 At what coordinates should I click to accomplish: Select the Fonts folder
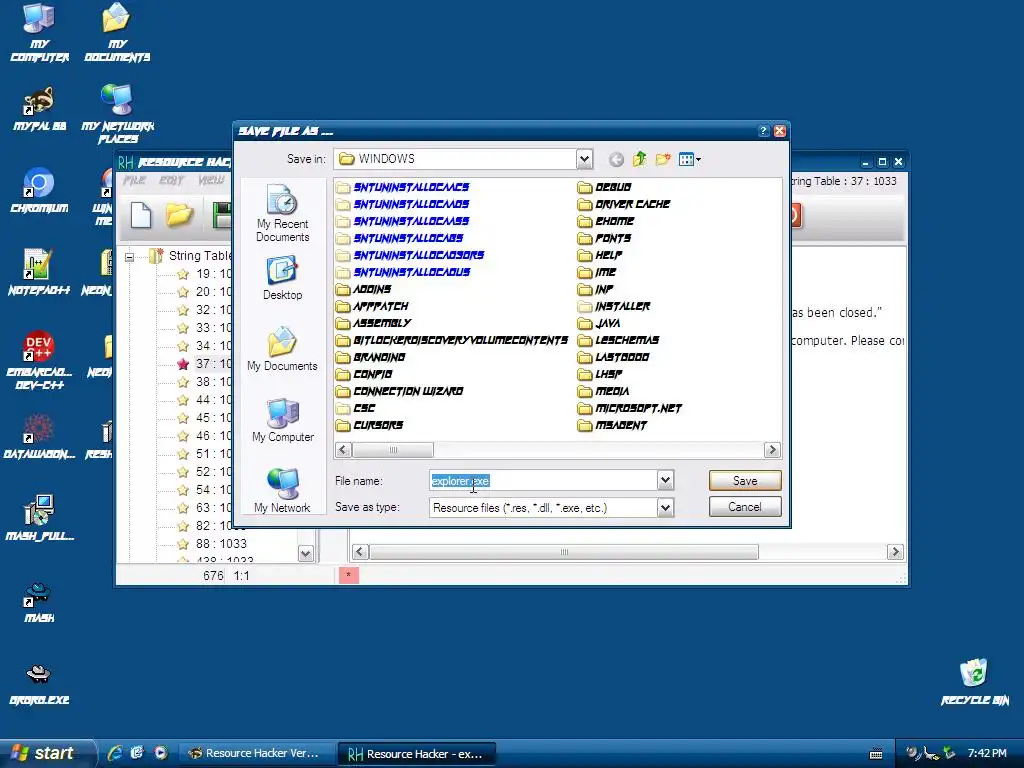pyautogui.click(x=605, y=238)
